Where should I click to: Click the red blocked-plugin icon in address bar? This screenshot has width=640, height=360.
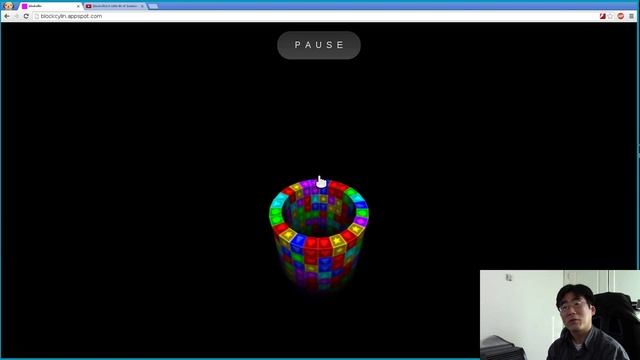(x=602, y=16)
